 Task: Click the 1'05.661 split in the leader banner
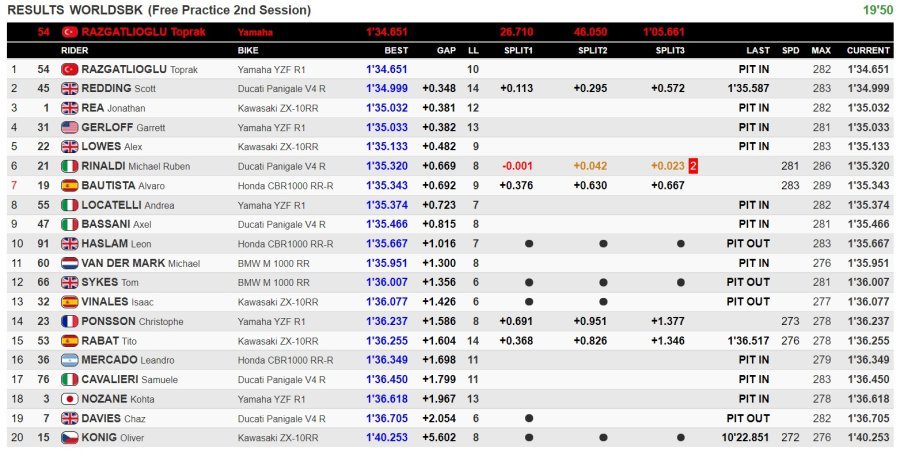[664, 32]
